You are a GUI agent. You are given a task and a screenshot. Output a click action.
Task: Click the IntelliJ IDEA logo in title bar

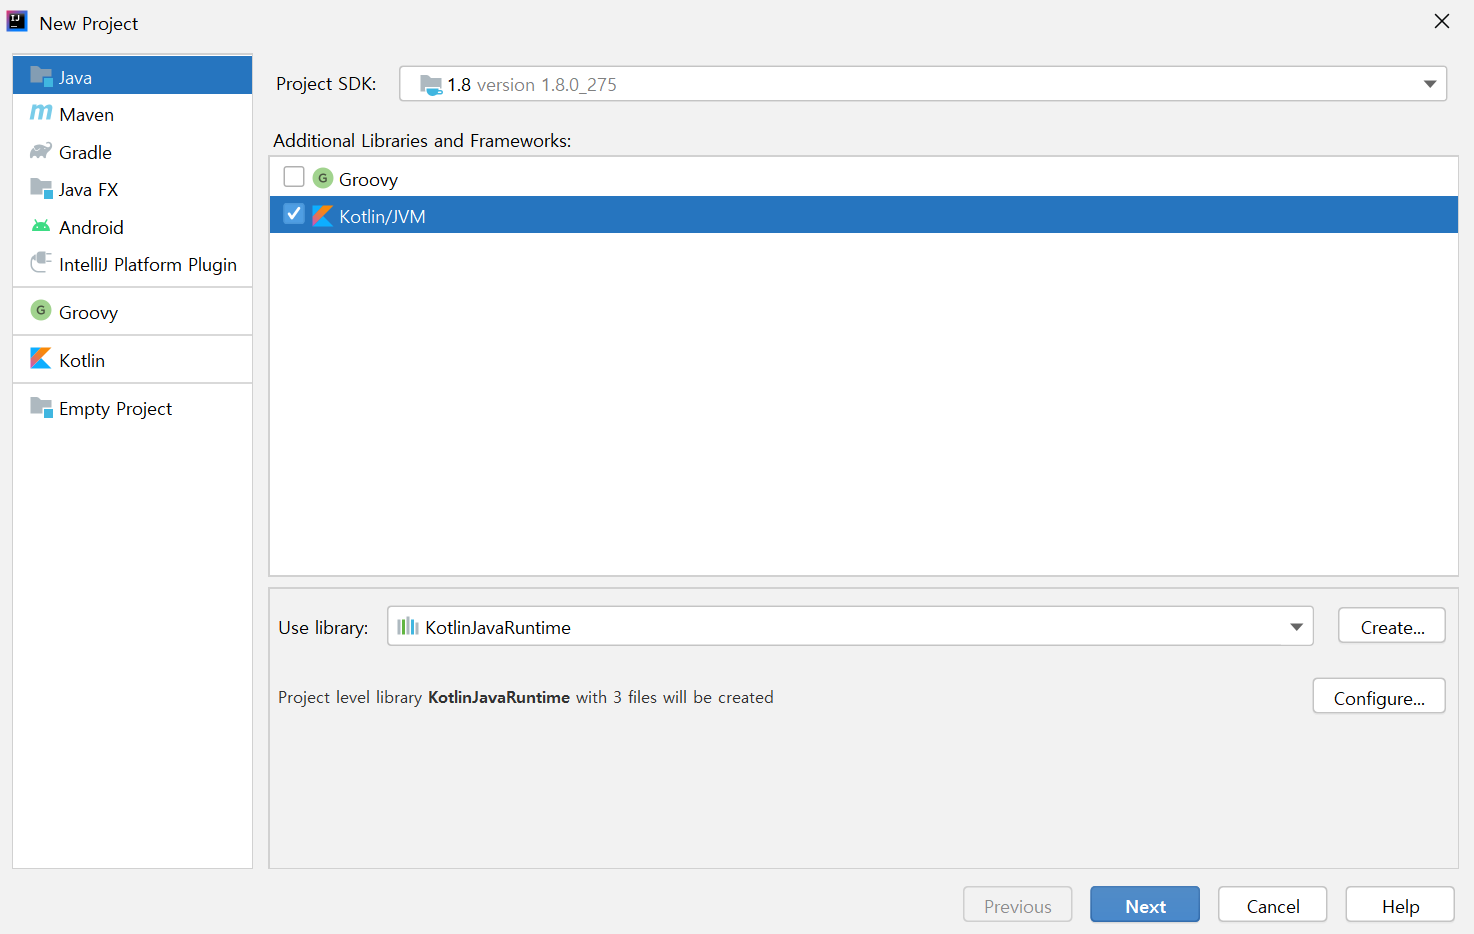(18, 21)
